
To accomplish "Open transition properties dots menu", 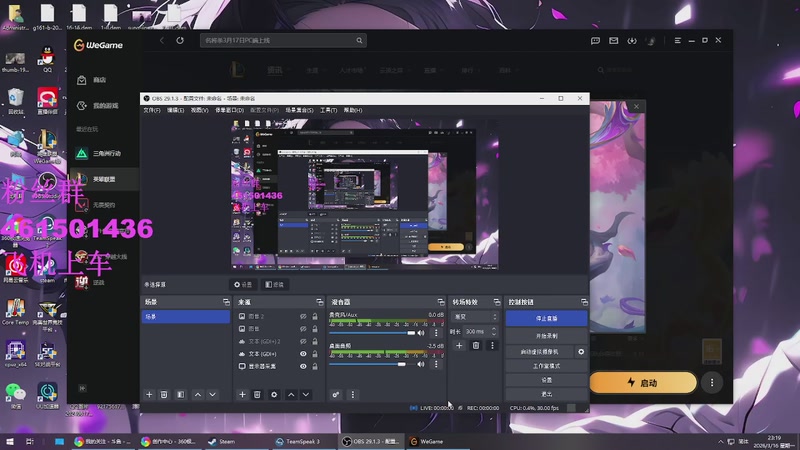I will (492, 345).
